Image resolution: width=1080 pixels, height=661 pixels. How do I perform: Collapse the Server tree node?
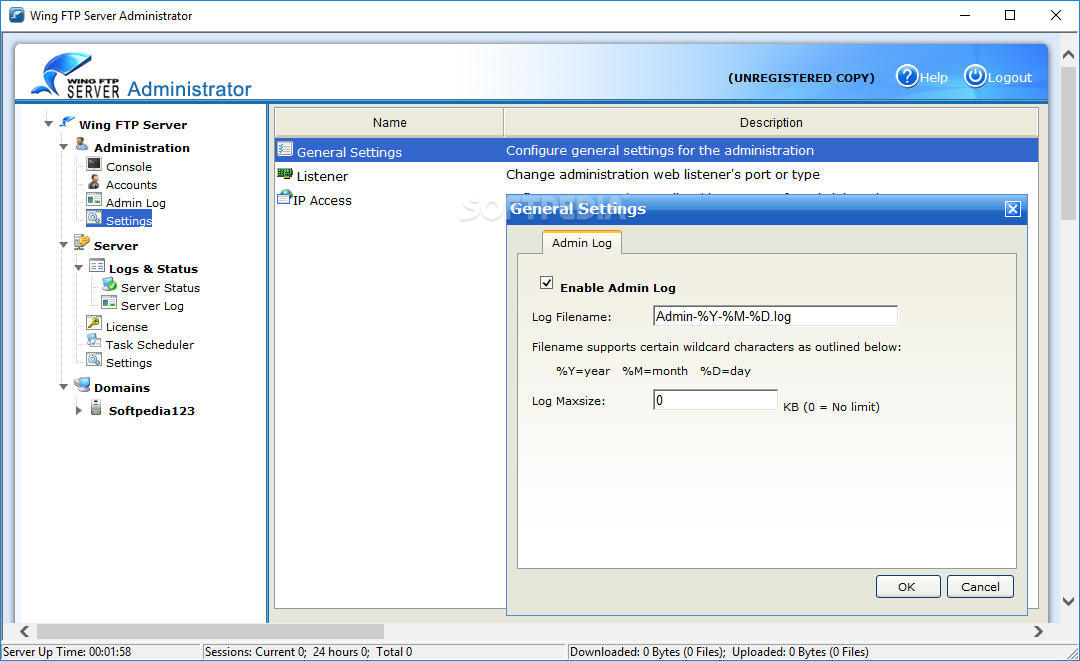point(63,244)
